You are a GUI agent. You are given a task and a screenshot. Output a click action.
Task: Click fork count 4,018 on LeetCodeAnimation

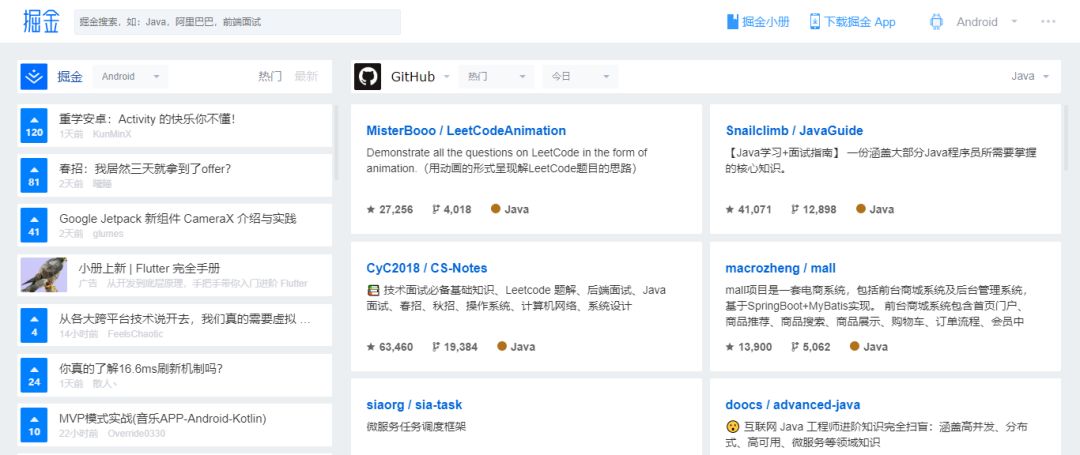coord(451,209)
